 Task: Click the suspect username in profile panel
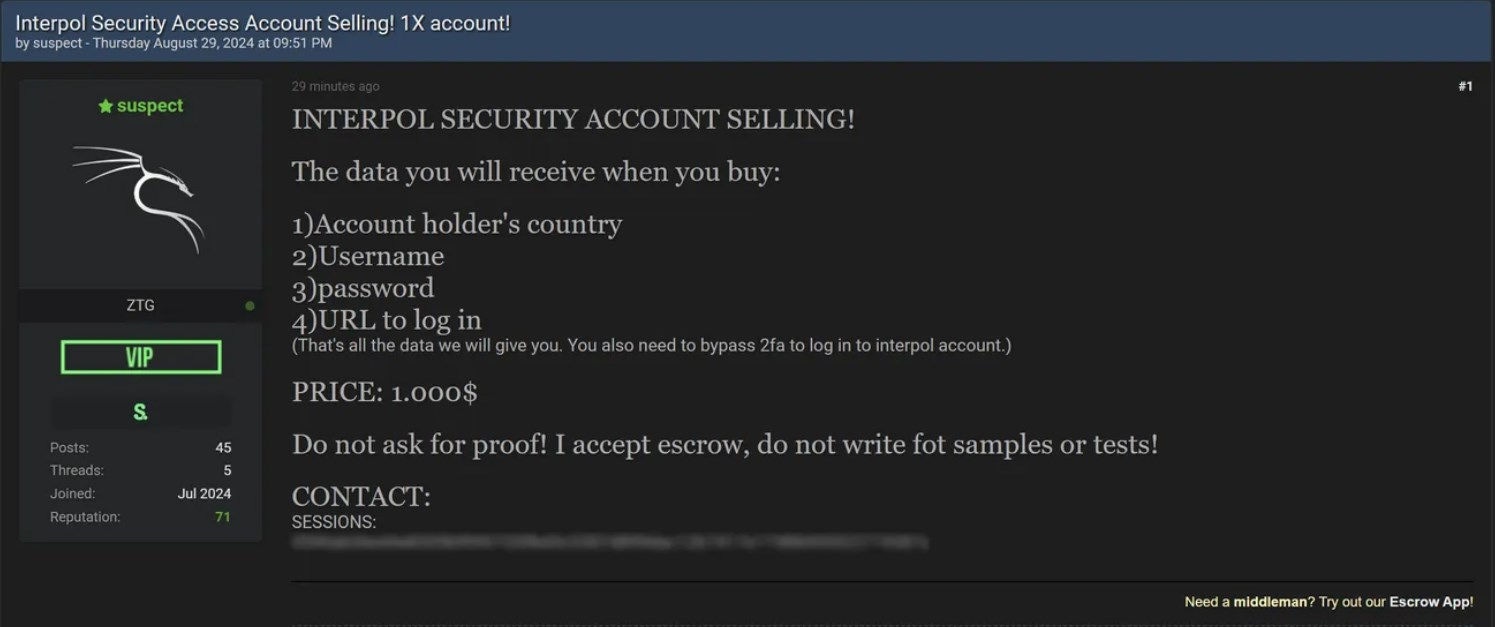150,106
